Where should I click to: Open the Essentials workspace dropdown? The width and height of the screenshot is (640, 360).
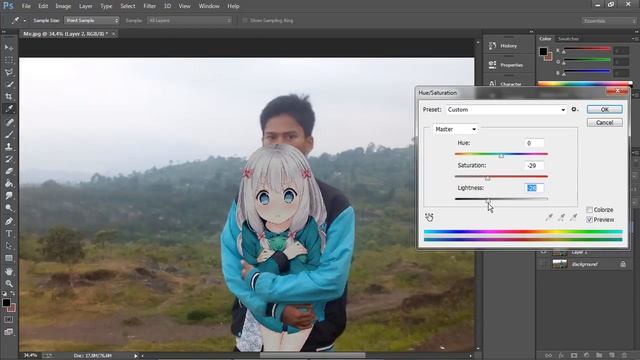click(x=609, y=20)
